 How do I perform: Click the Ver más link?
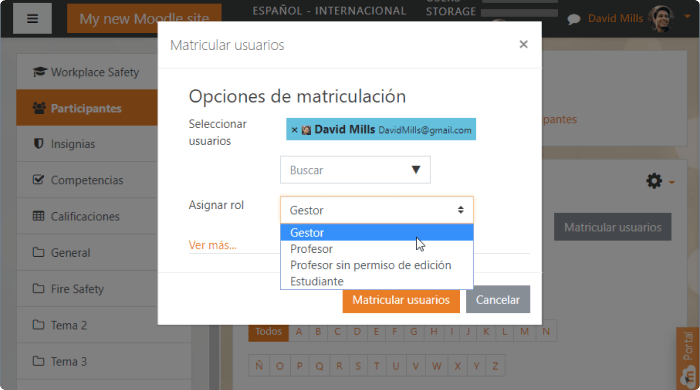(x=212, y=245)
